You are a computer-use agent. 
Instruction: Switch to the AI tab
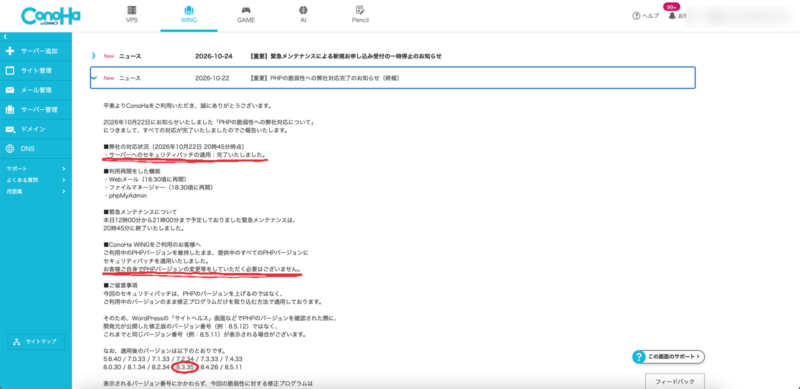tap(303, 15)
